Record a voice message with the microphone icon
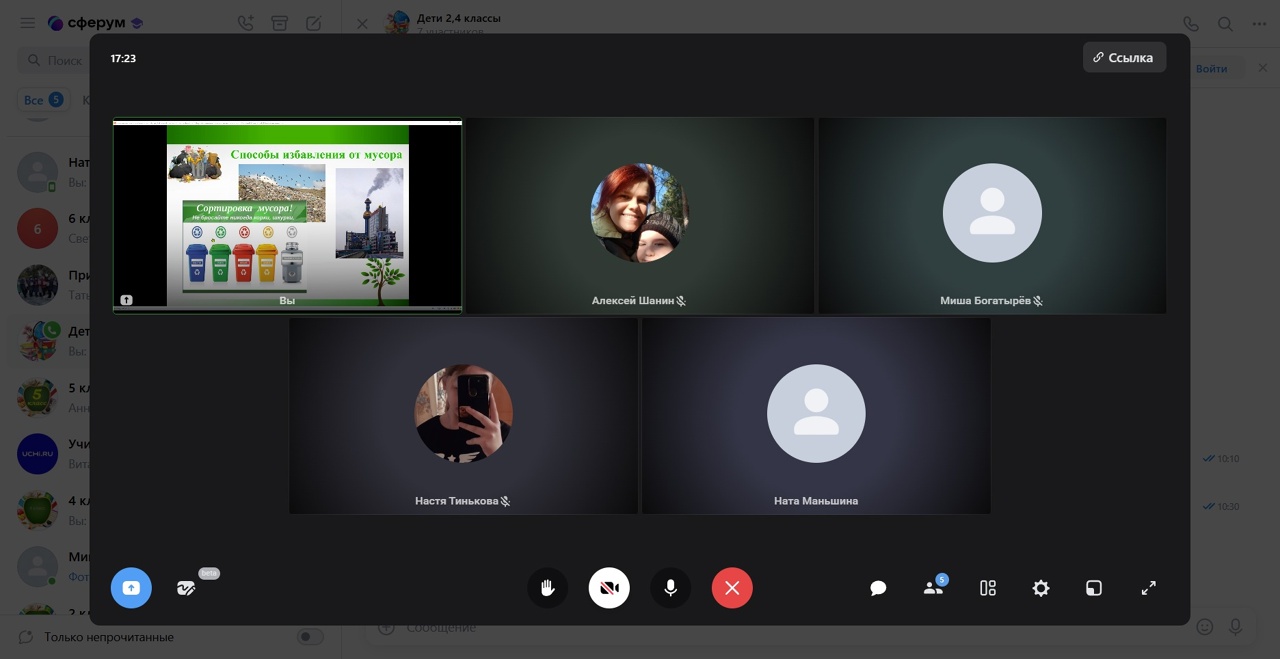The height and width of the screenshot is (659, 1280). pos(1236,627)
